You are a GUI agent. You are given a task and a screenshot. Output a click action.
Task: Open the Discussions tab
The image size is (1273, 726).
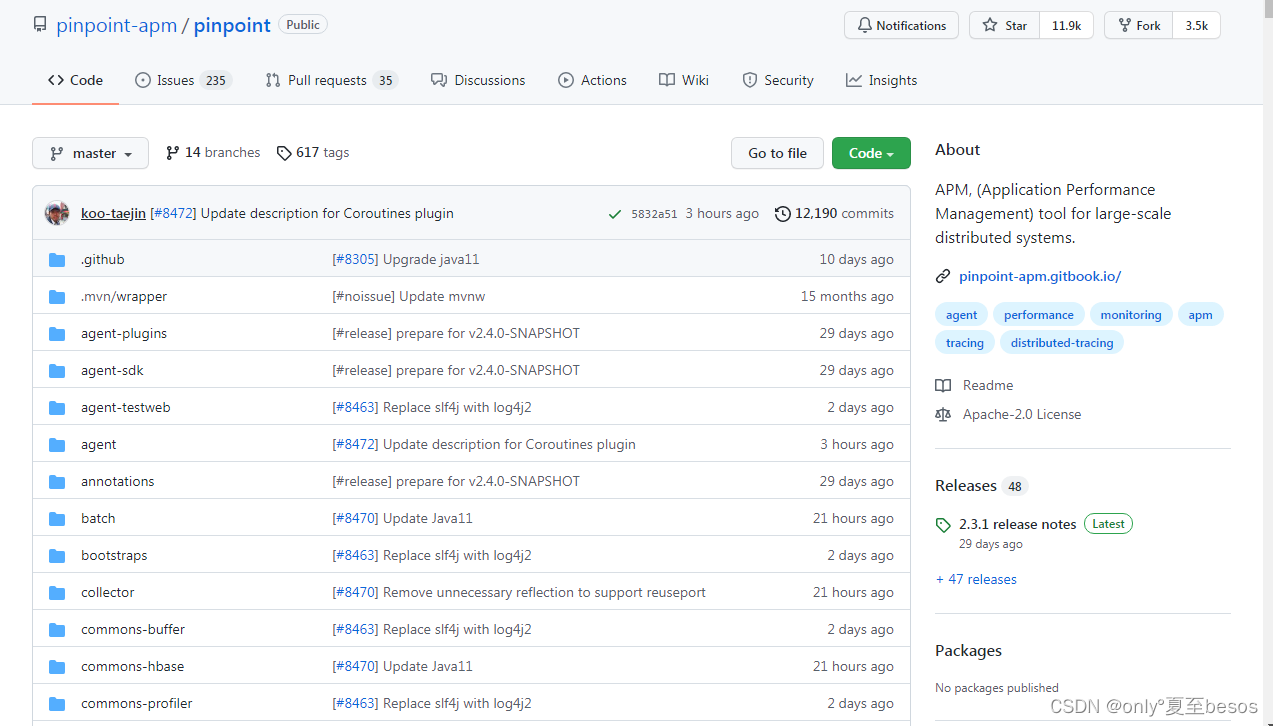click(x=478, y=80)
